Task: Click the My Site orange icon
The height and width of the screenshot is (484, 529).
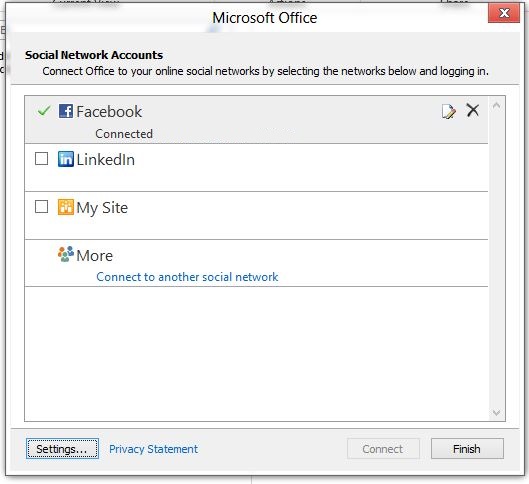Action: pos(66,207)
